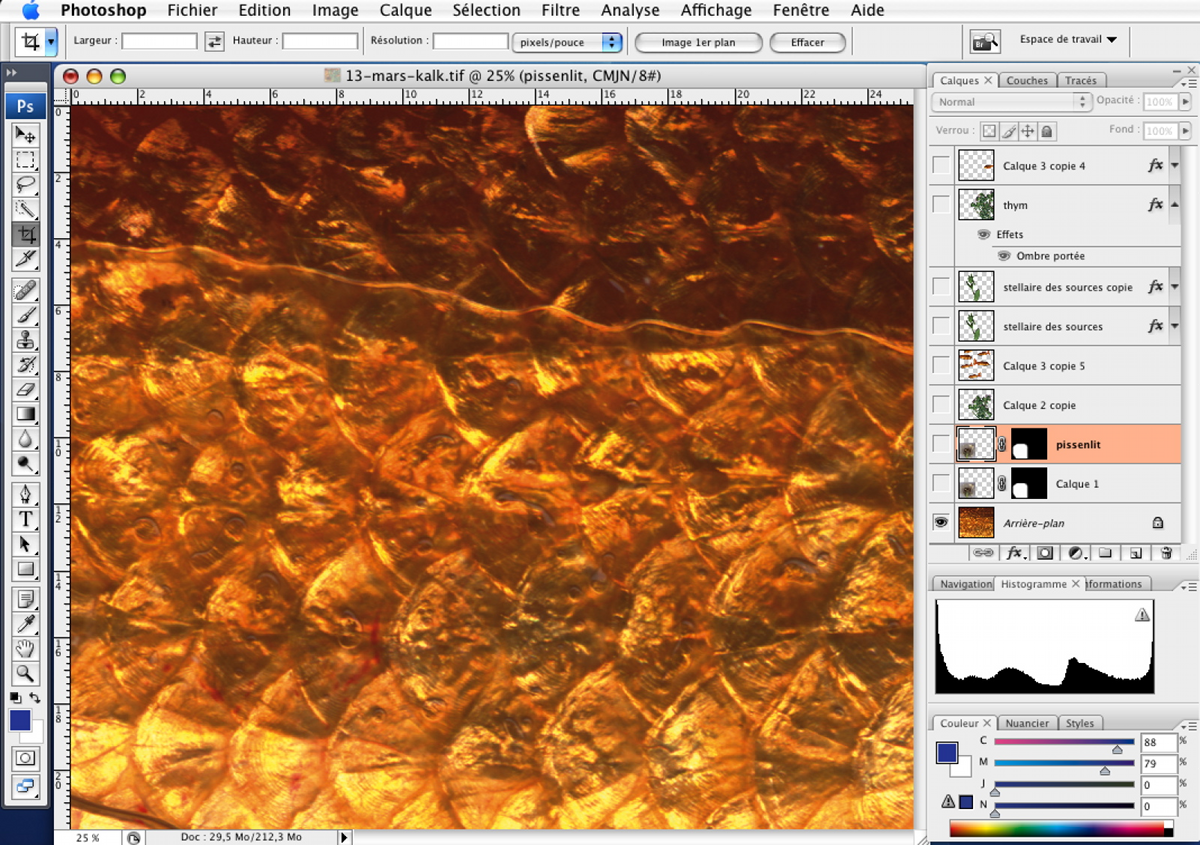Open the Filtre menu
Viewport: 1200px width, 845px height.
point(560,10)
